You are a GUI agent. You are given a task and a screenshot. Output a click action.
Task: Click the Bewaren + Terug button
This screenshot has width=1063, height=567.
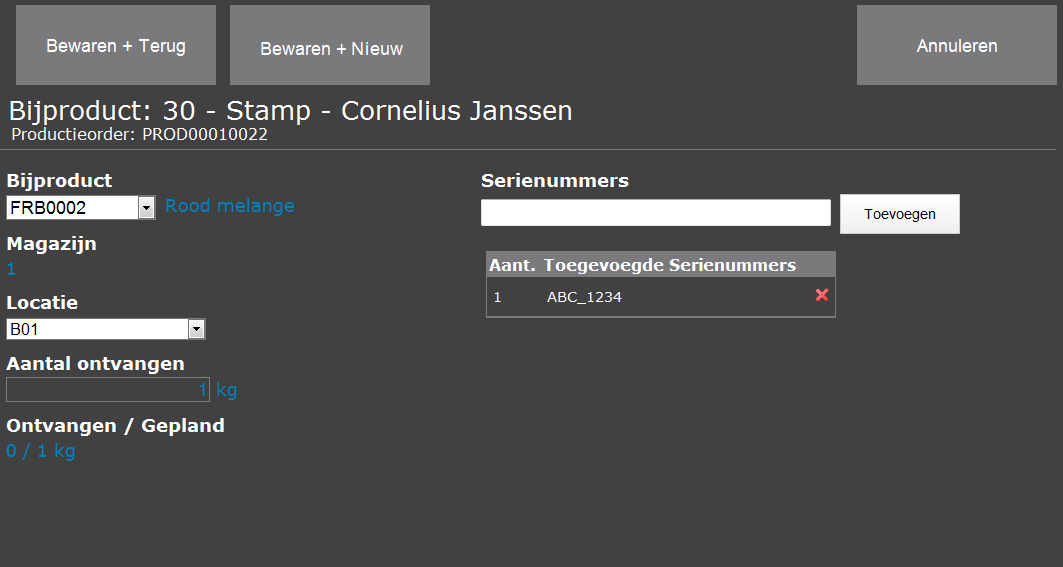pos(116,45)
